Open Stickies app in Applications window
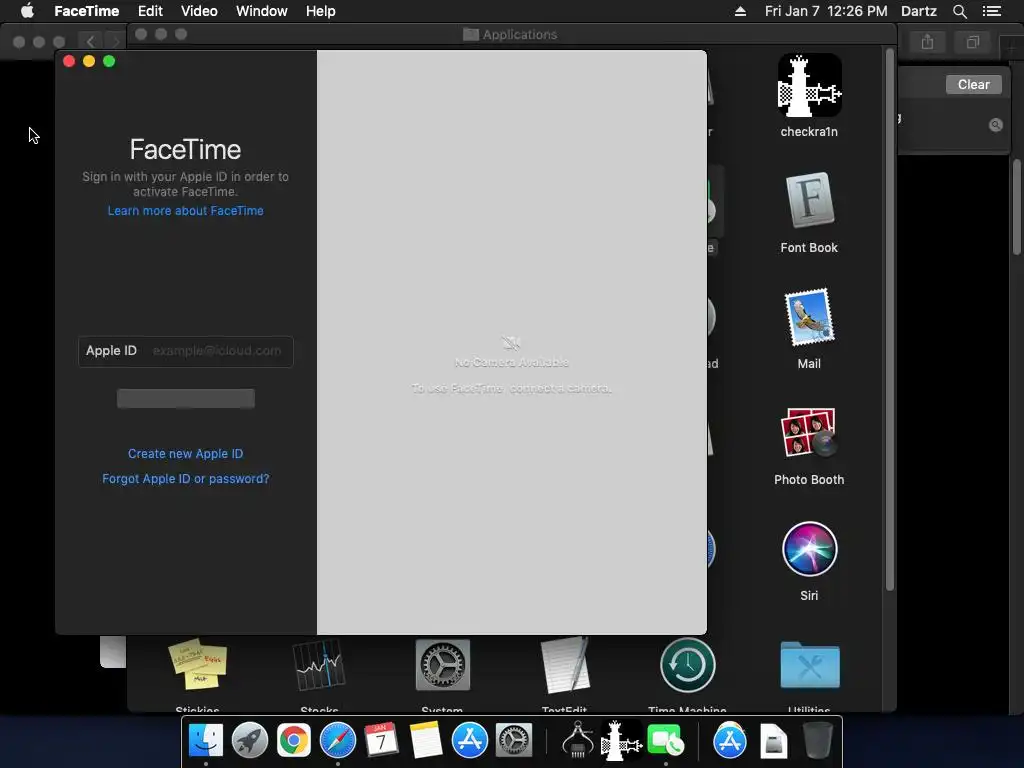The width and height of the screenshot is (1024, 768). click(x=197, y=665)
